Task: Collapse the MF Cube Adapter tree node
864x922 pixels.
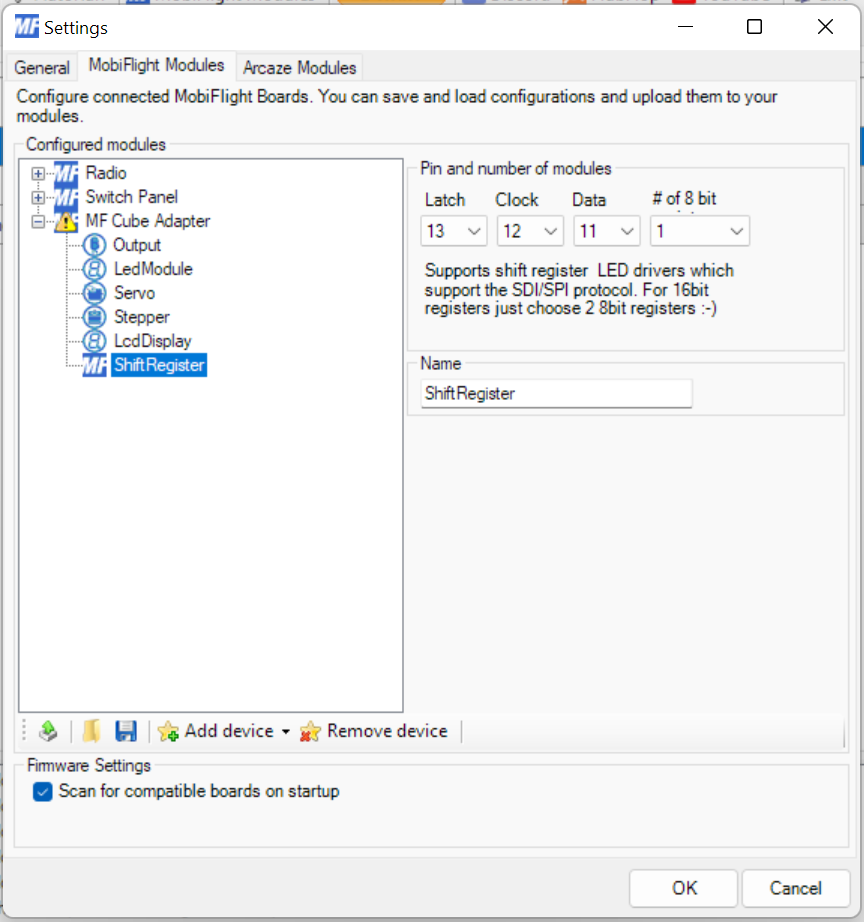Action: 38,222
